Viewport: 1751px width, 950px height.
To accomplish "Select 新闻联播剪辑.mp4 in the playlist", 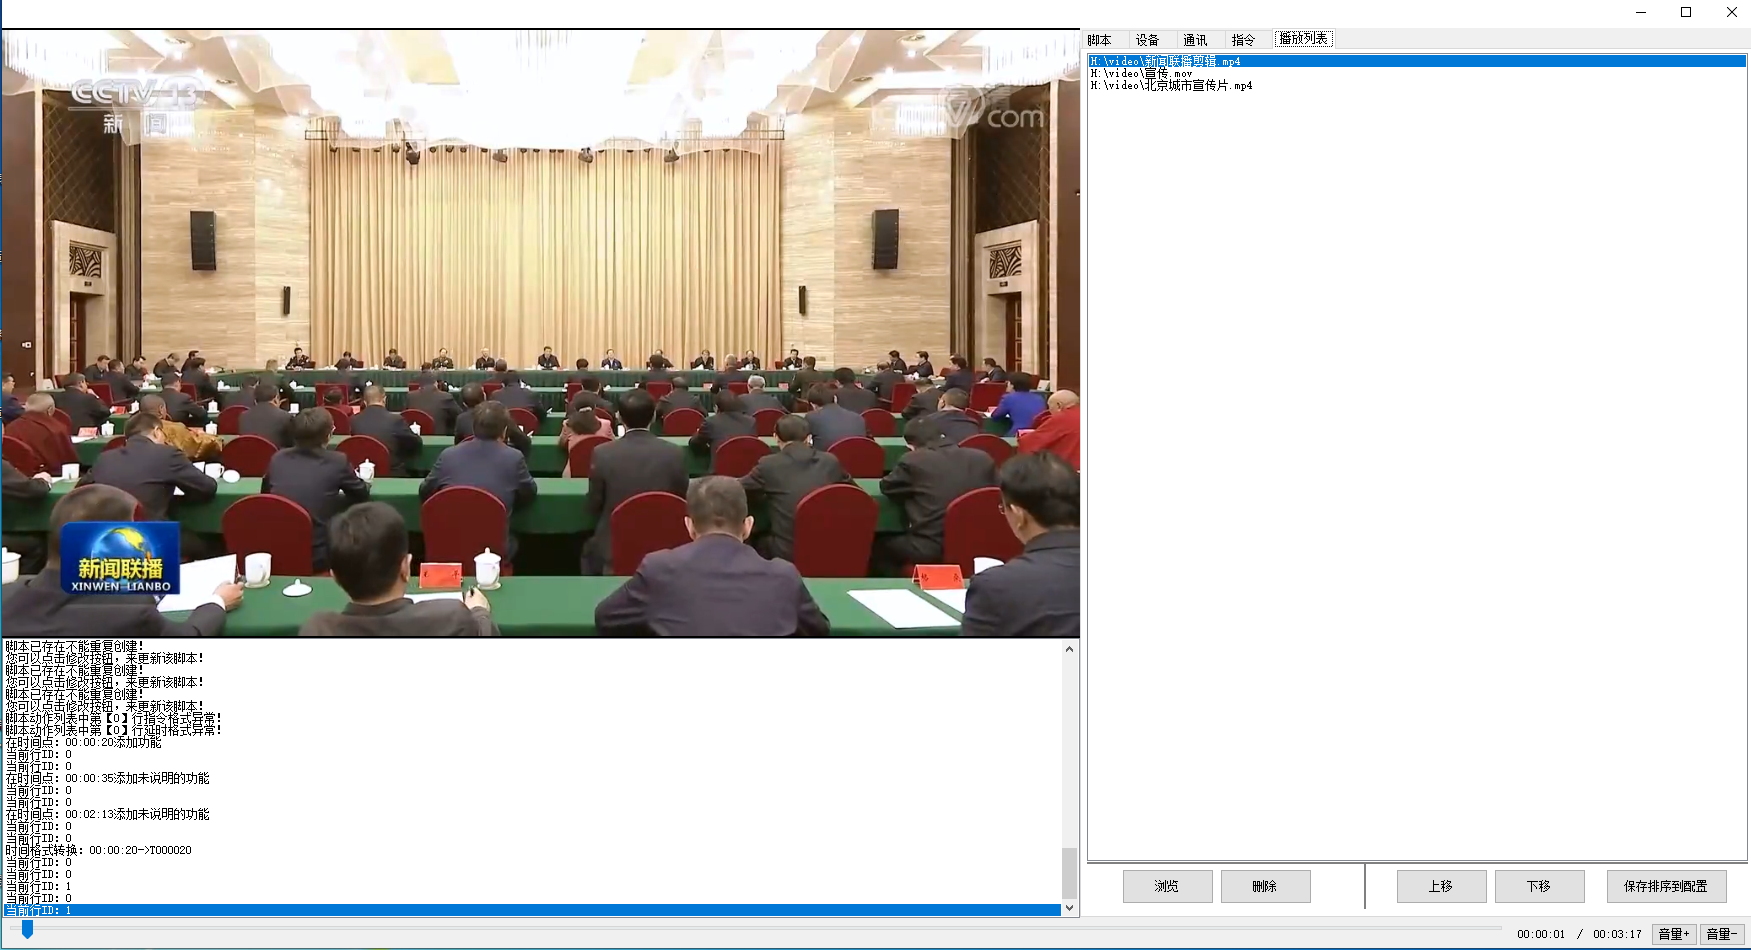I will coord(1166,61).
